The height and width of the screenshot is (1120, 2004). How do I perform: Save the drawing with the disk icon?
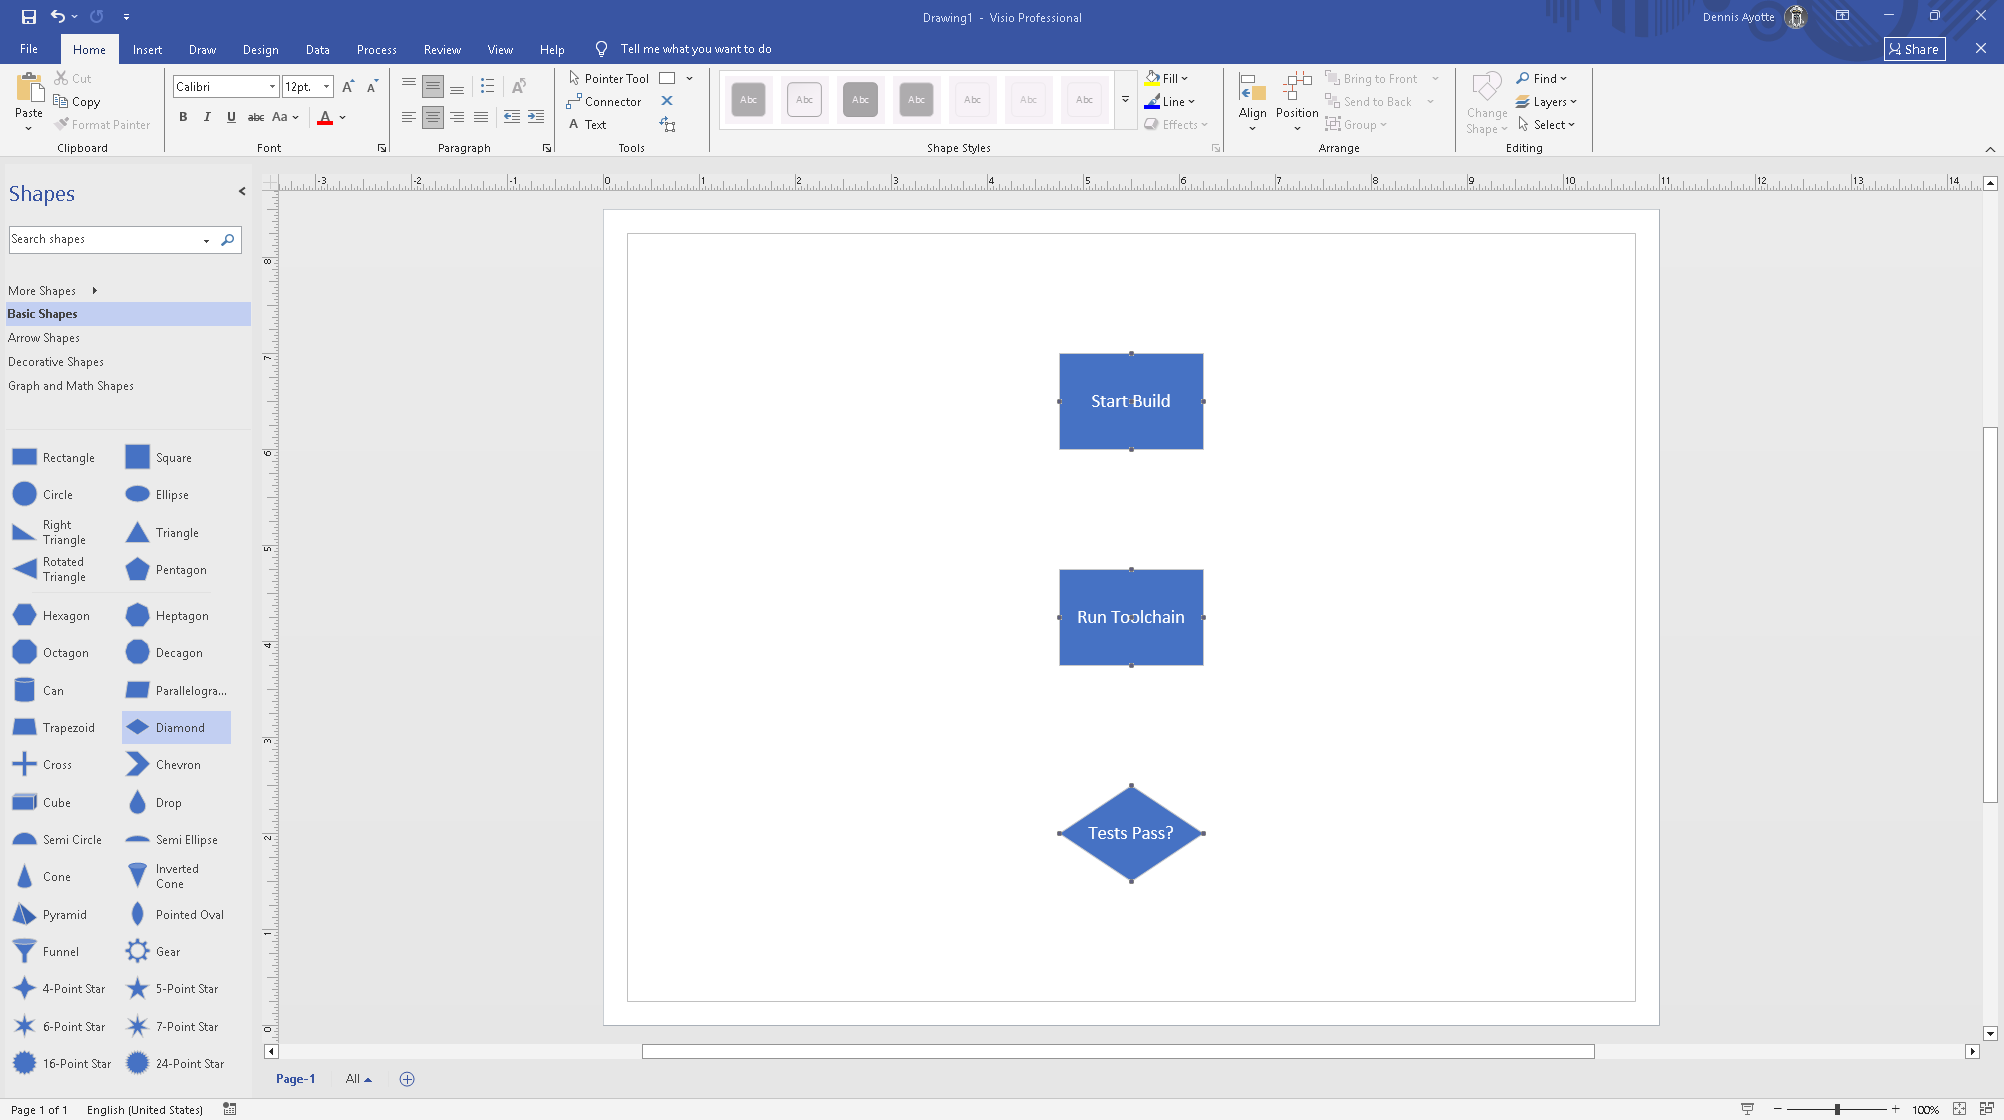28,17
